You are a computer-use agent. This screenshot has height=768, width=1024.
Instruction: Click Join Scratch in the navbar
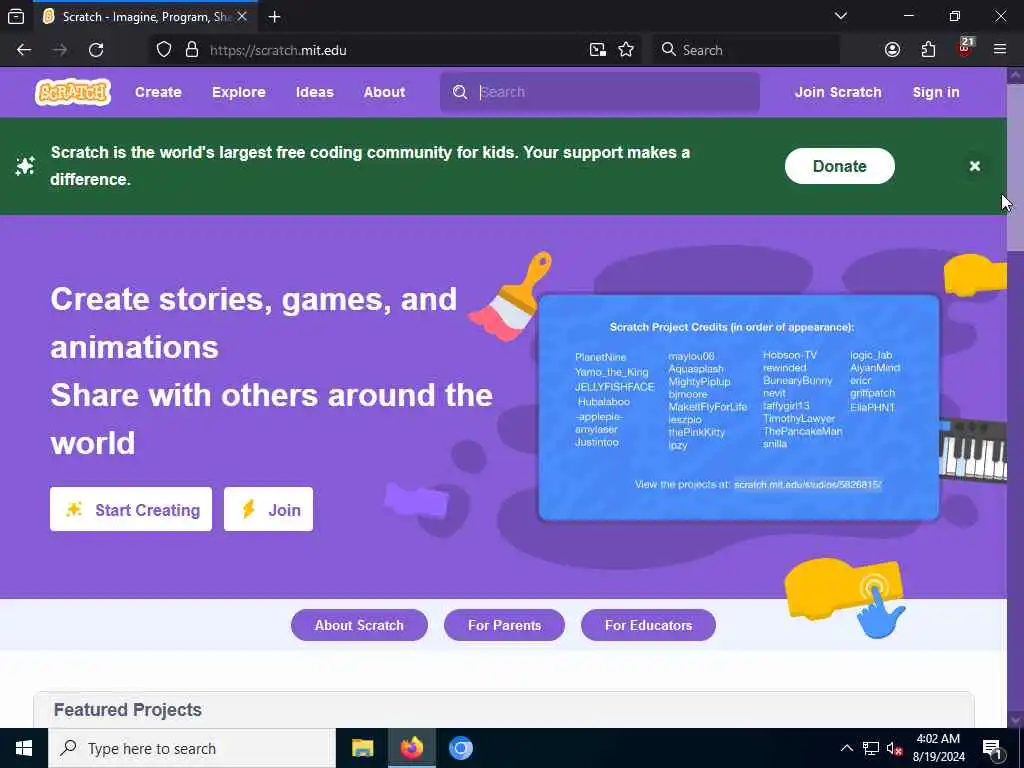(838, 92)
